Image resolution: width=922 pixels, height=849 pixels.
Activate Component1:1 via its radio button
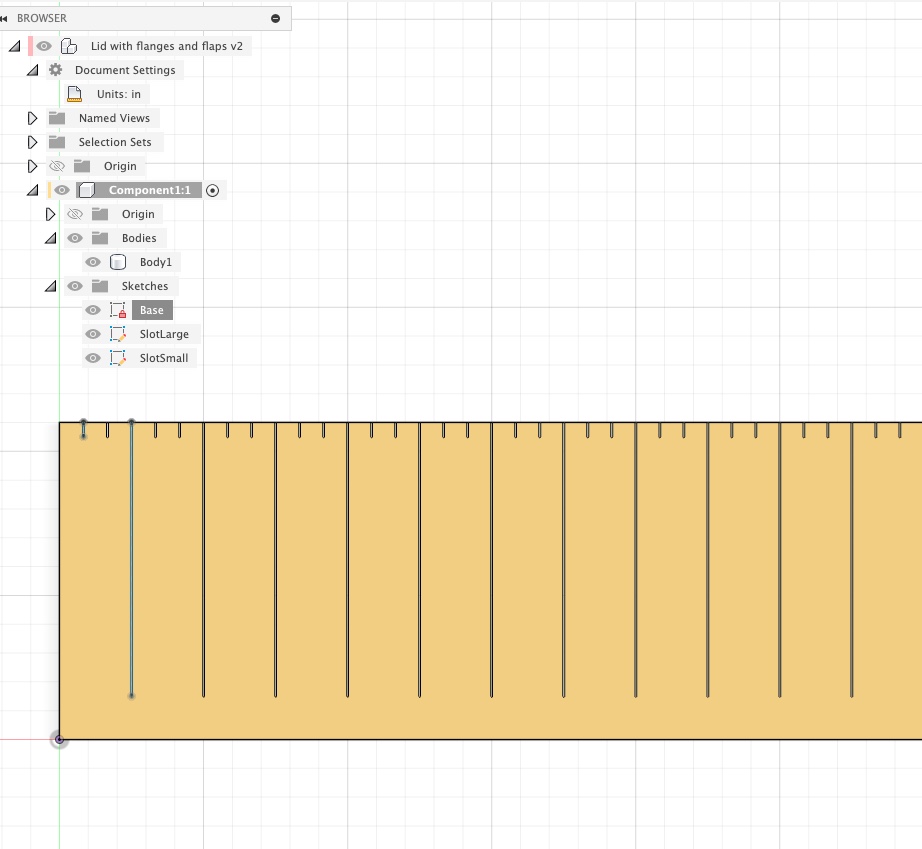tap(214, 190)
